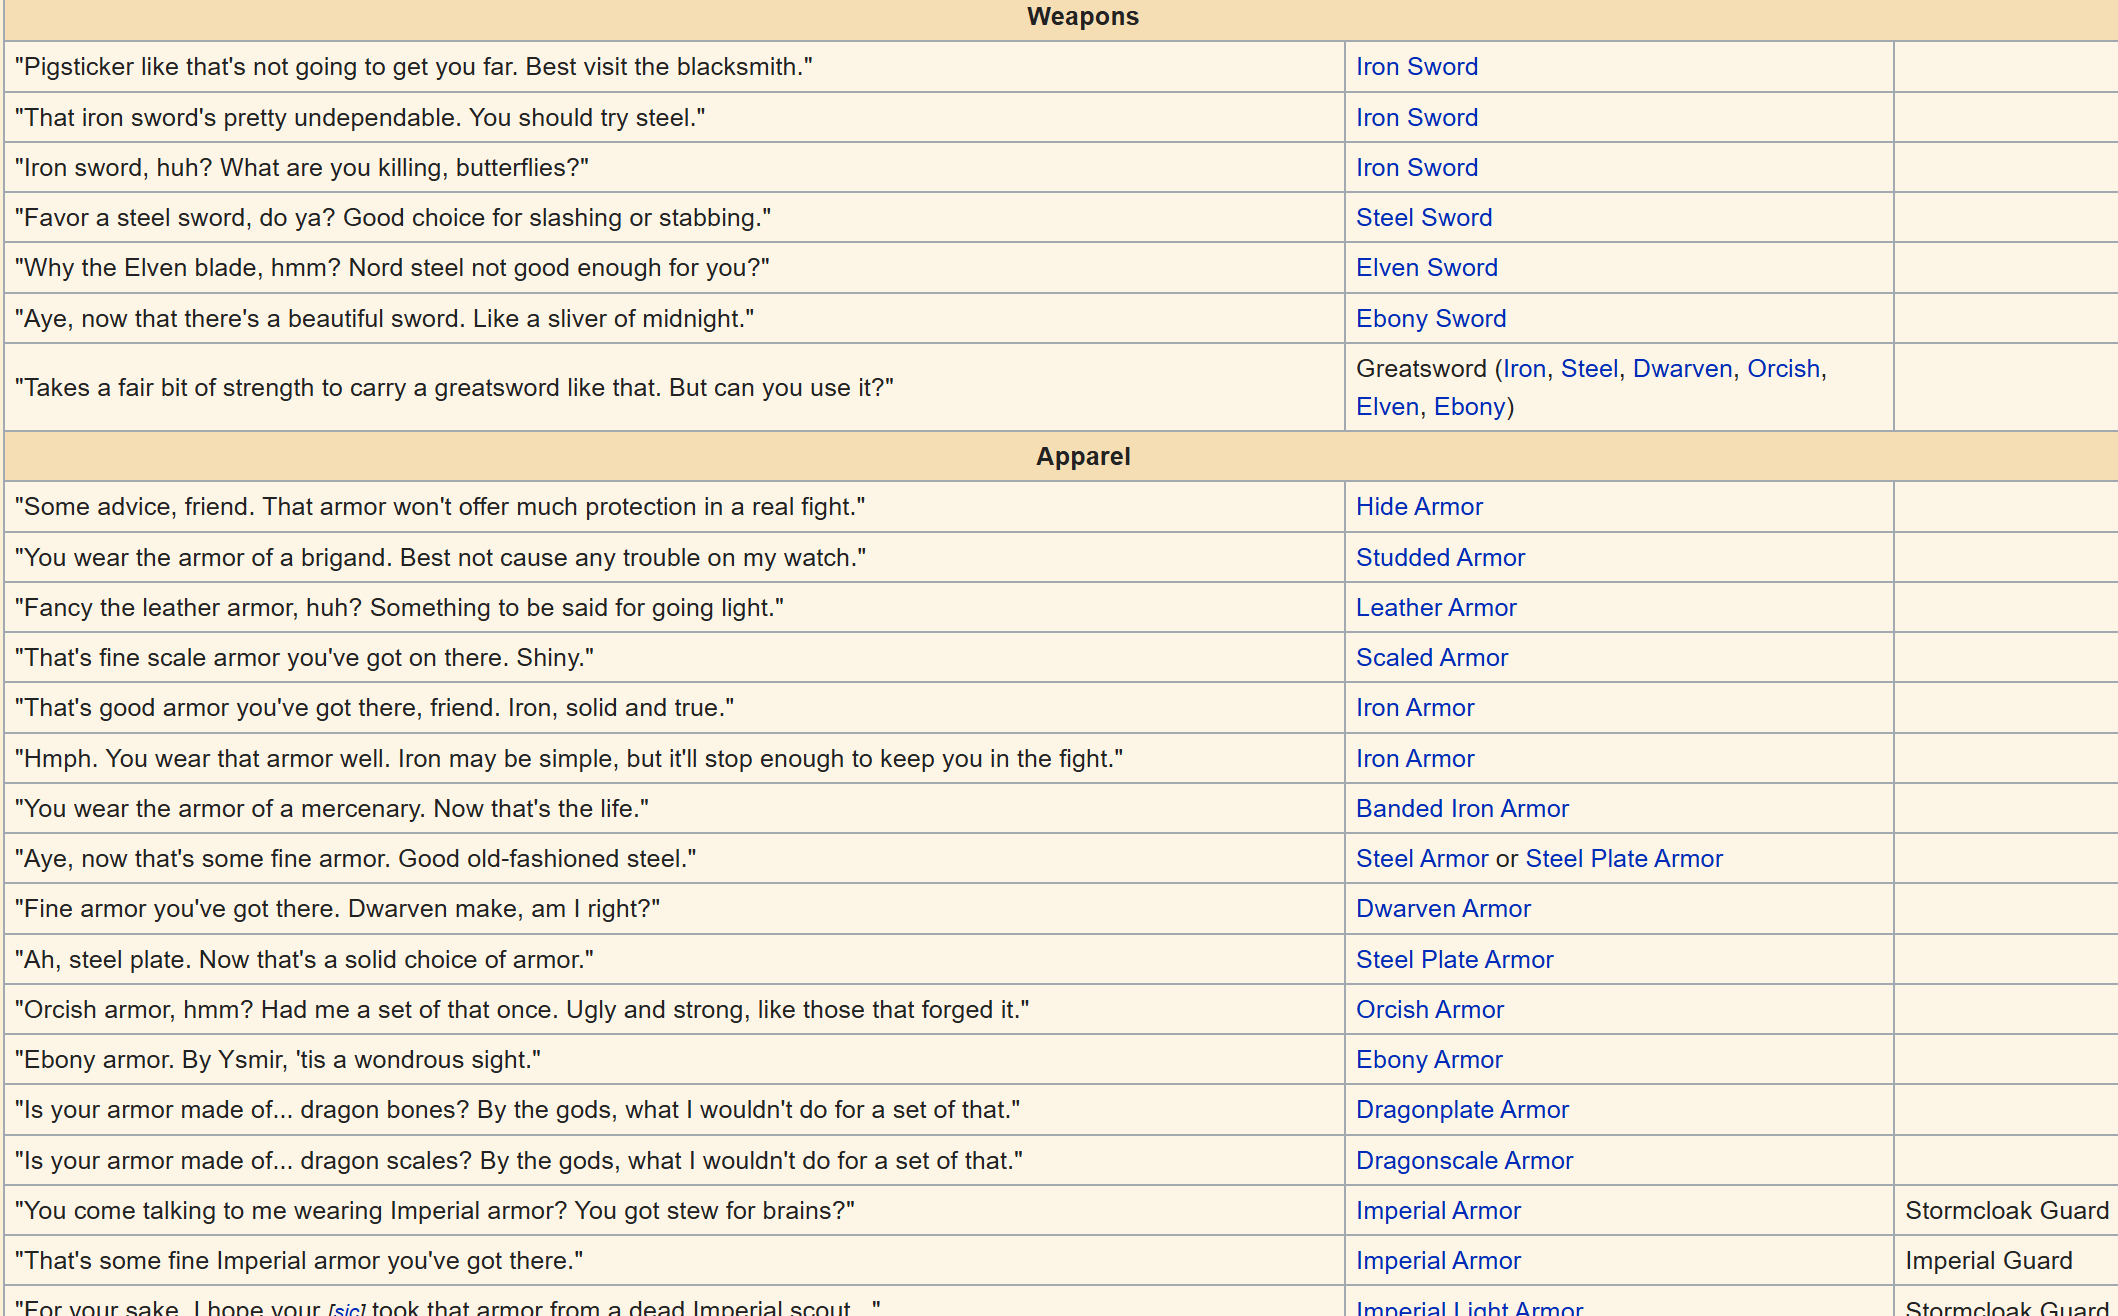Follow the Banded Iron Armor link
Viewport: 2118px width, 1316px height.
[1462, 809]
